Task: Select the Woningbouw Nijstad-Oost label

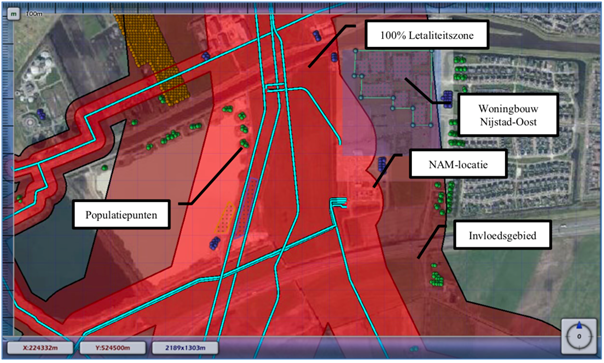Action: click(508, 115)
